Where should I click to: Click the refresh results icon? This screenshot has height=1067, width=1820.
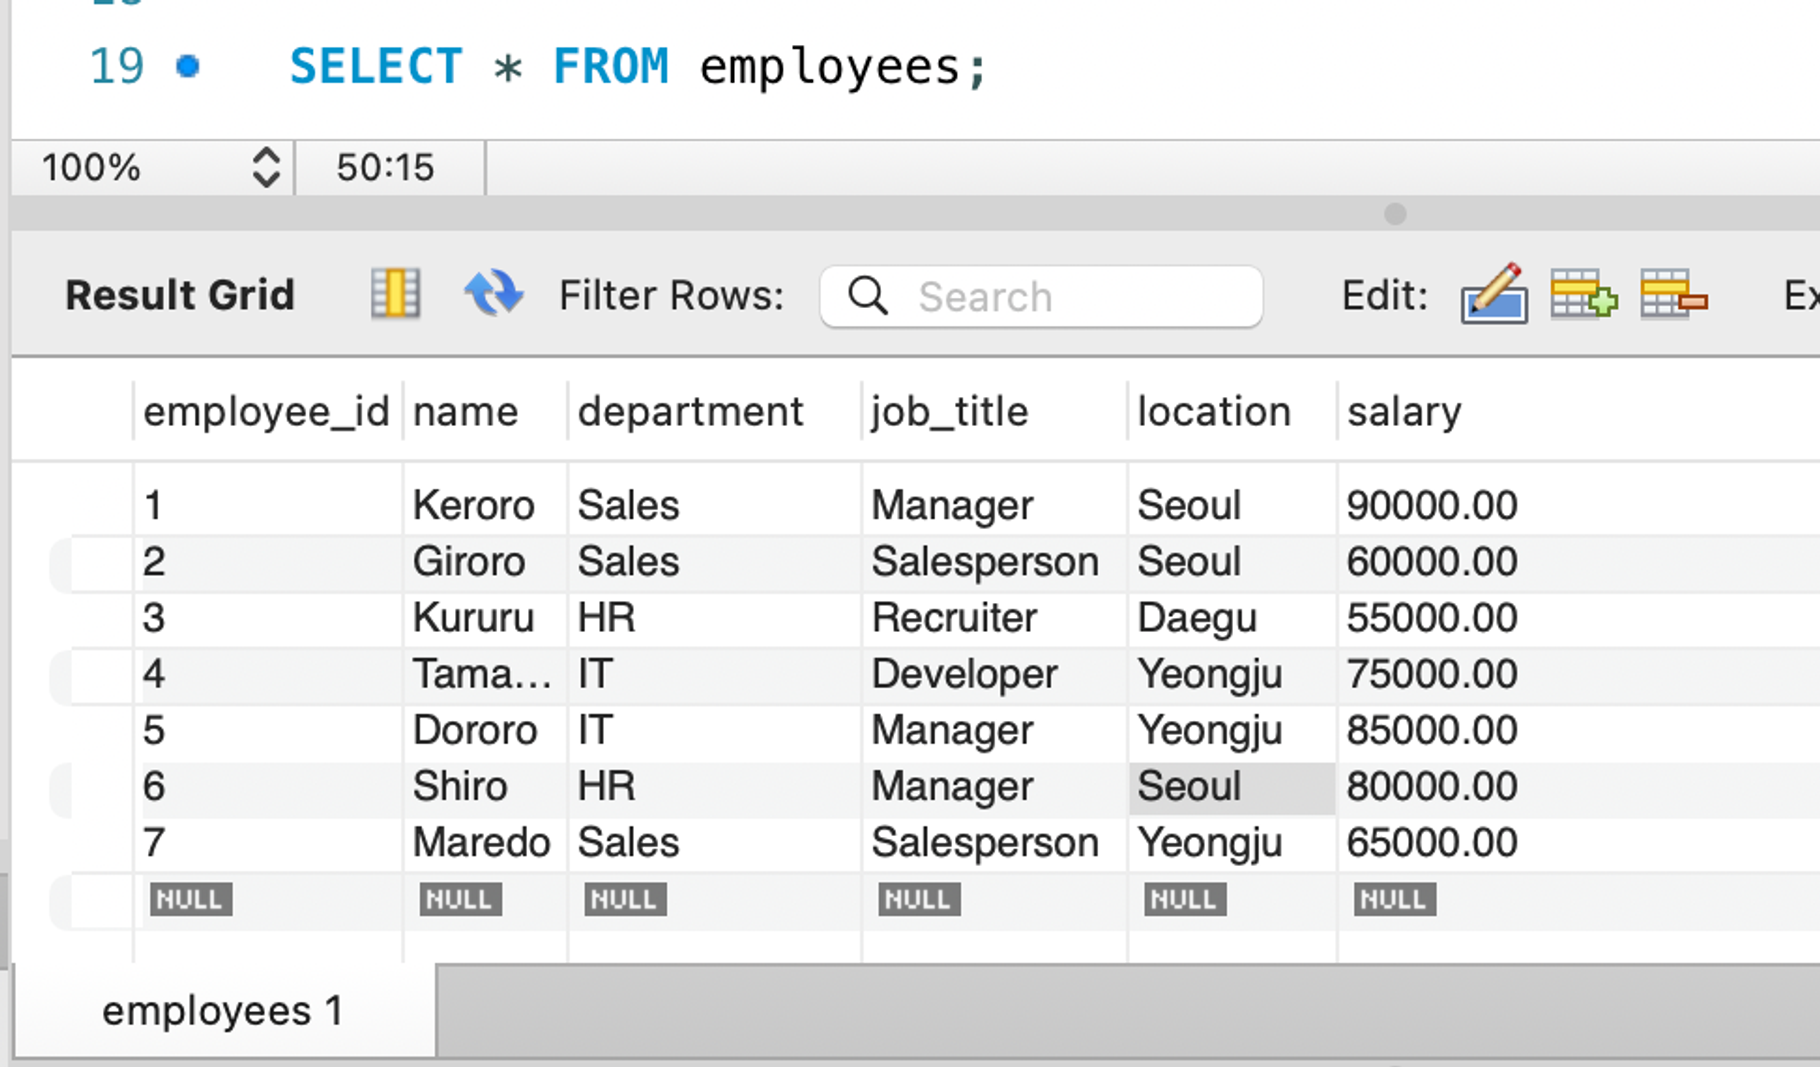[x=493, y=294]
